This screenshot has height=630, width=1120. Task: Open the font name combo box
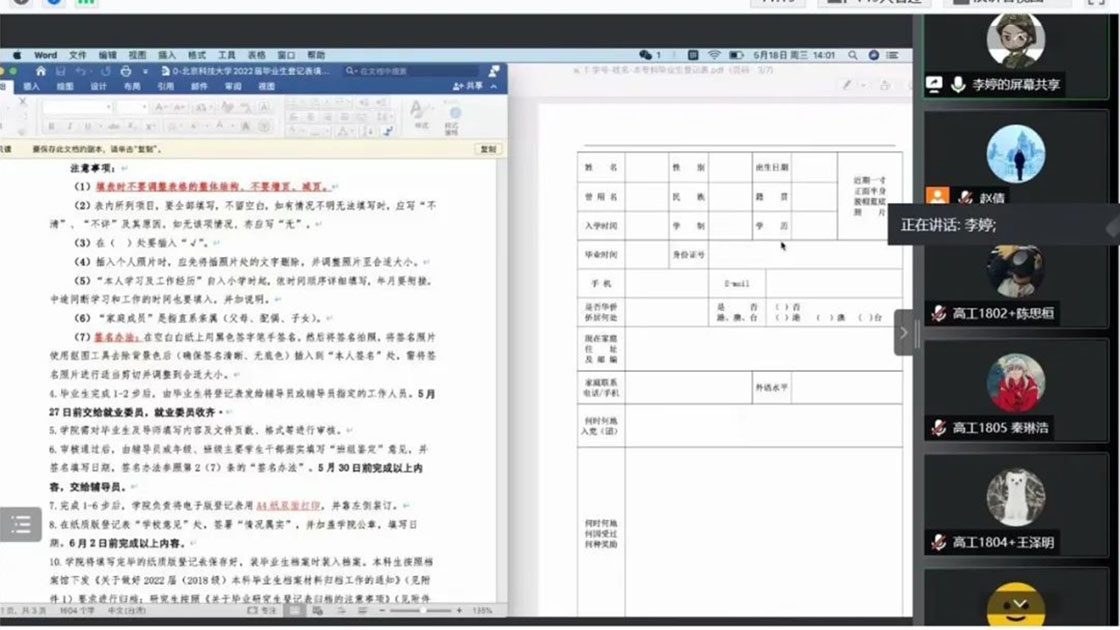[x=77, y=107]
